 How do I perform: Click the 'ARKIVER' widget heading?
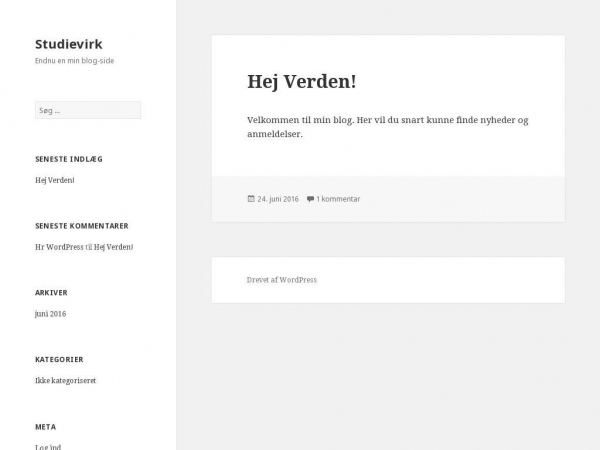pyautogui.click(x=51, y=293)
